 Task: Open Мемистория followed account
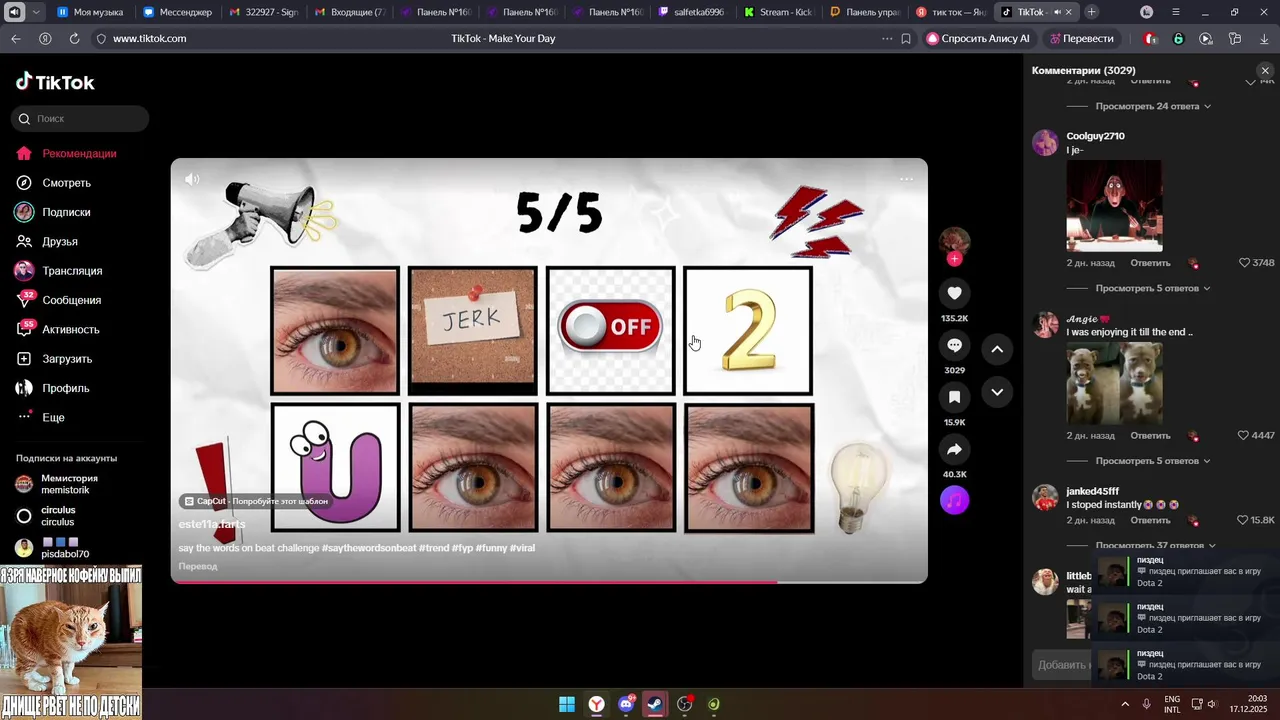(60, 484)
